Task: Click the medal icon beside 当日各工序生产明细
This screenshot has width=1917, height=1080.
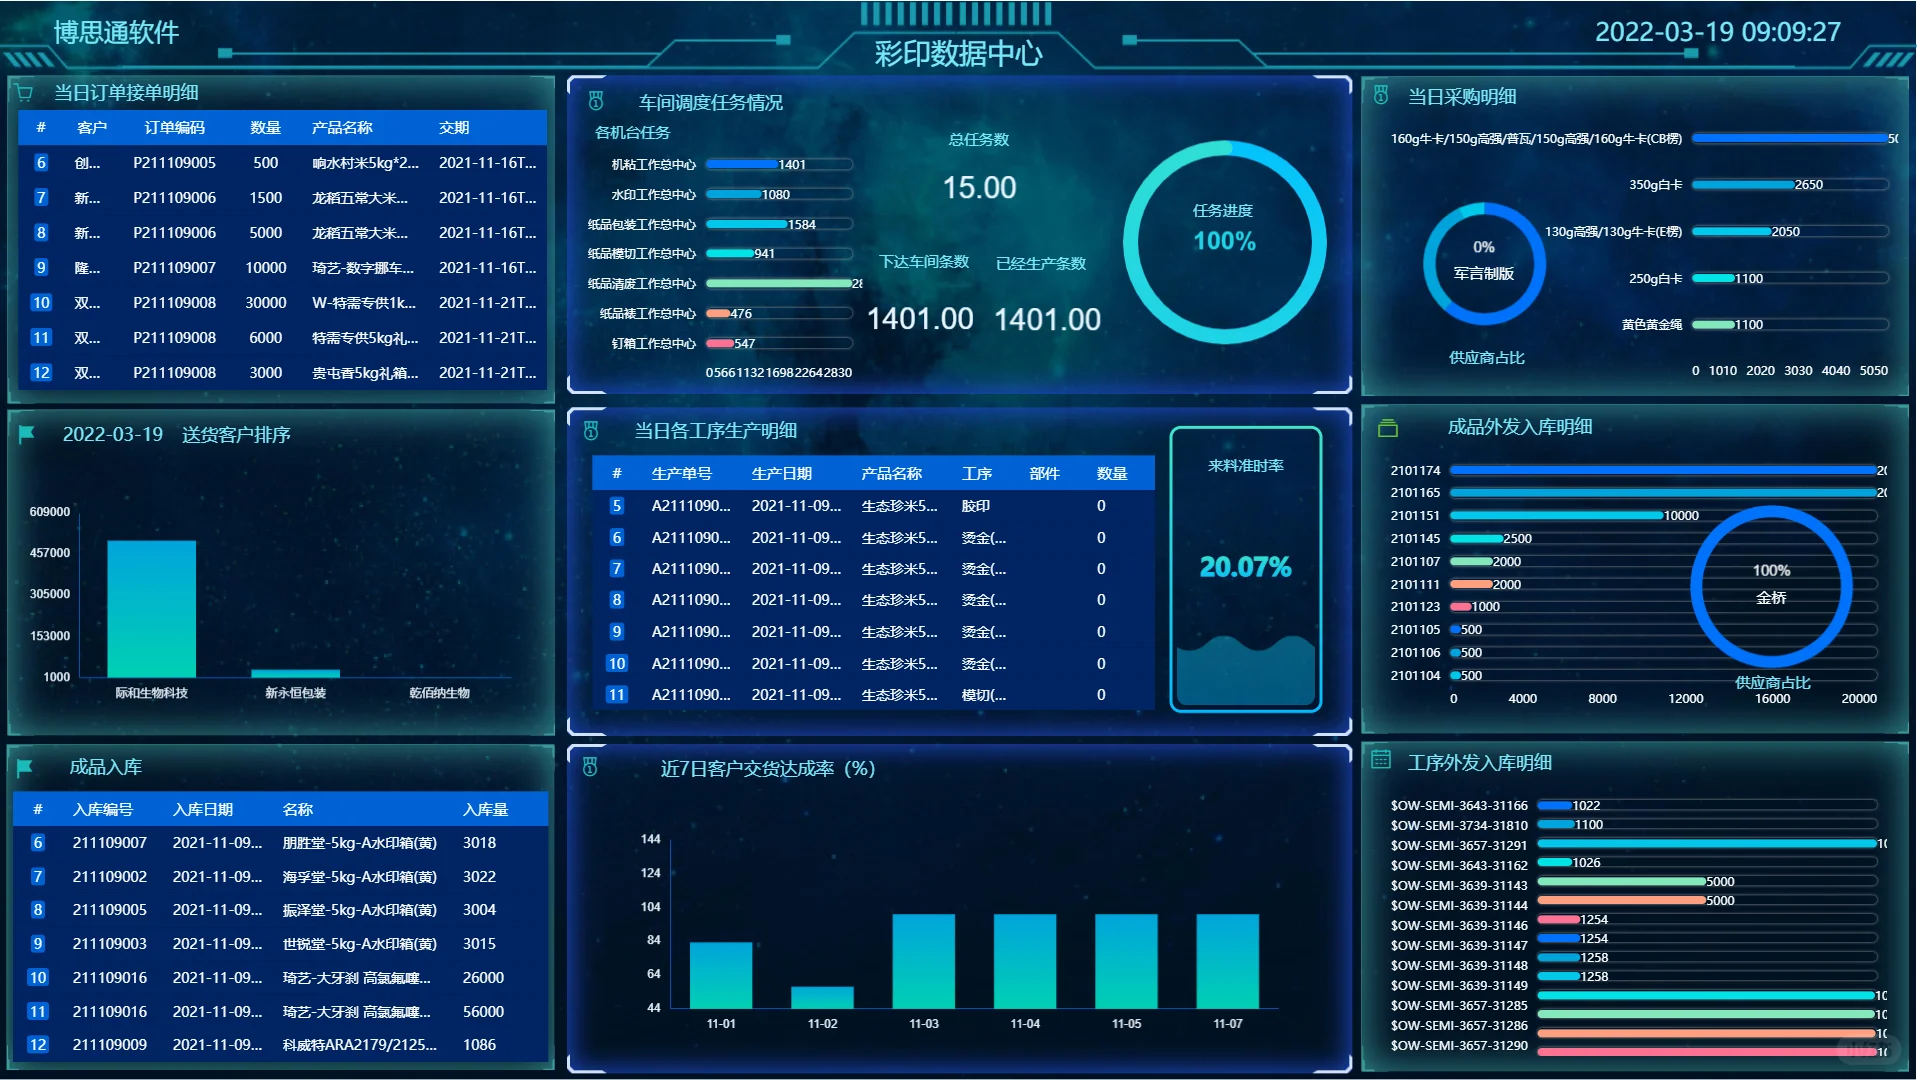Action: (591, 430)
